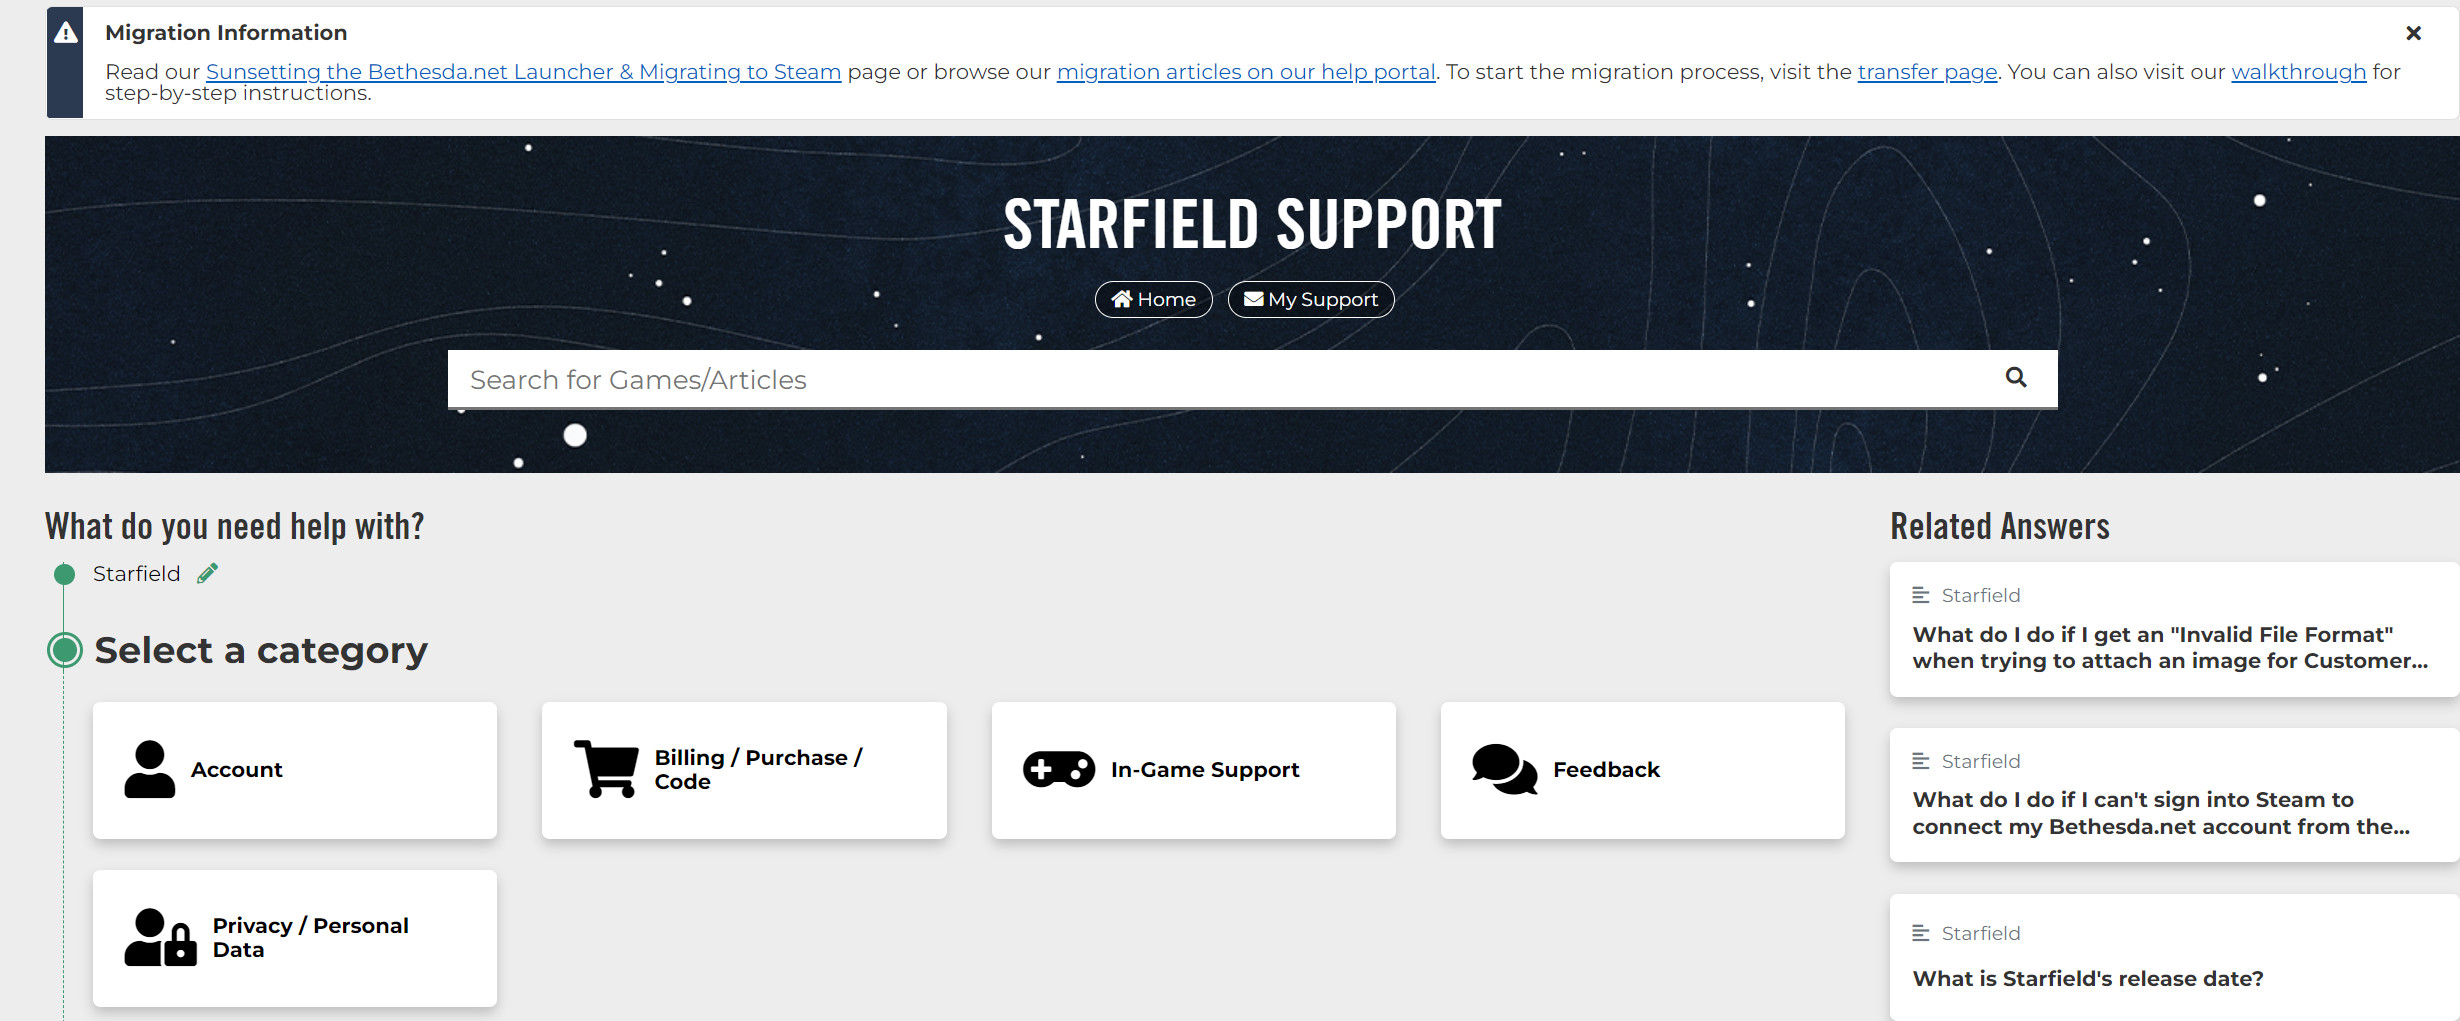Click the pencil icon next to Starfield

point(207,573)
